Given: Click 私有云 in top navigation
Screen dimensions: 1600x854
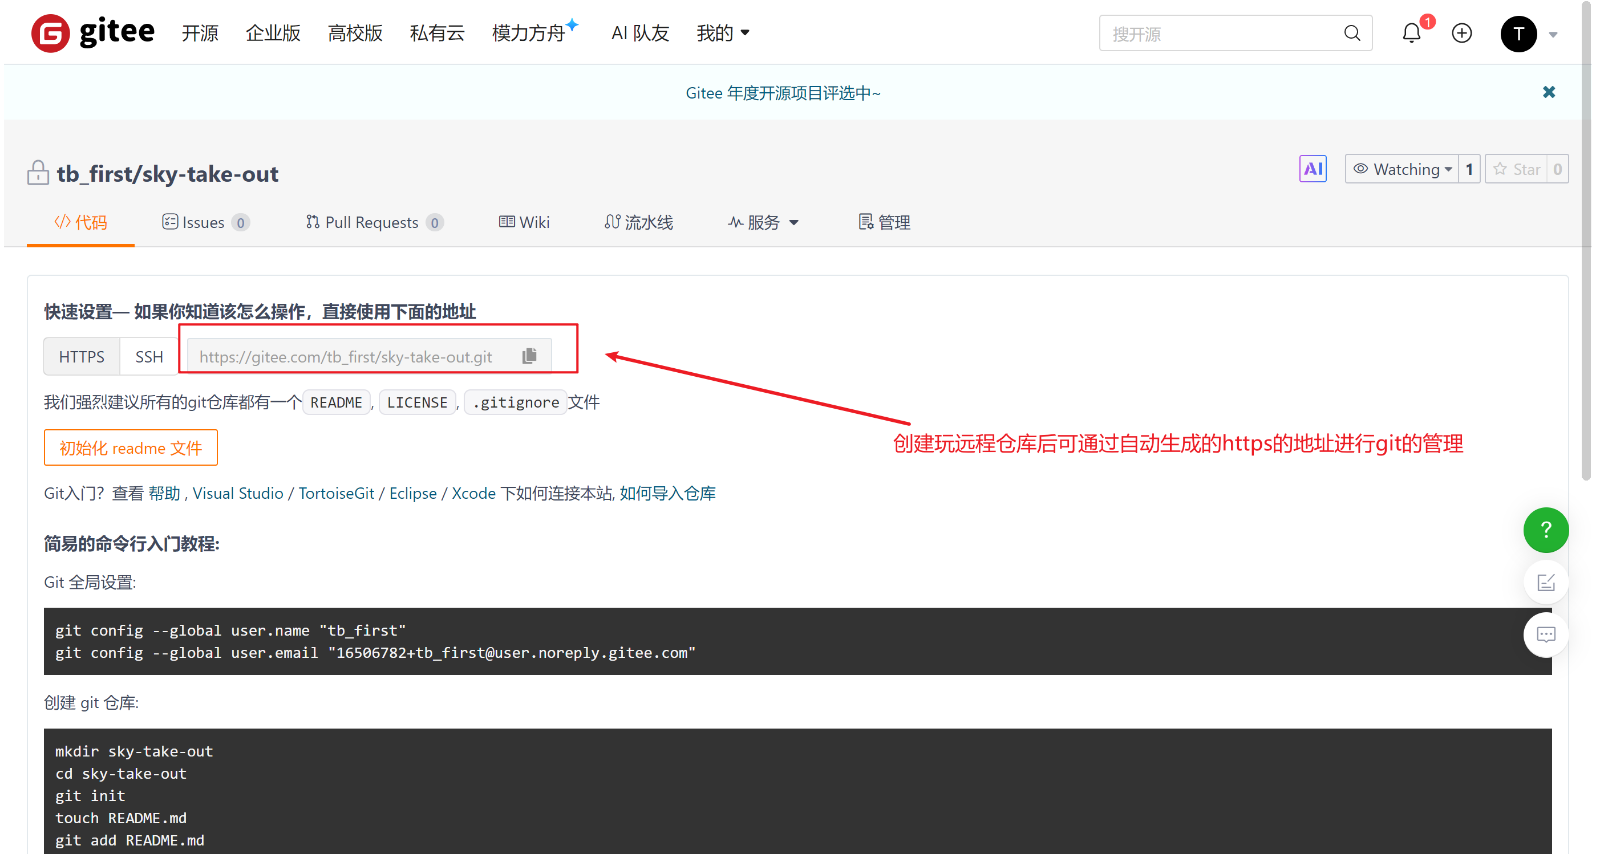Looking at the screenshot, I should click(437, 33).
